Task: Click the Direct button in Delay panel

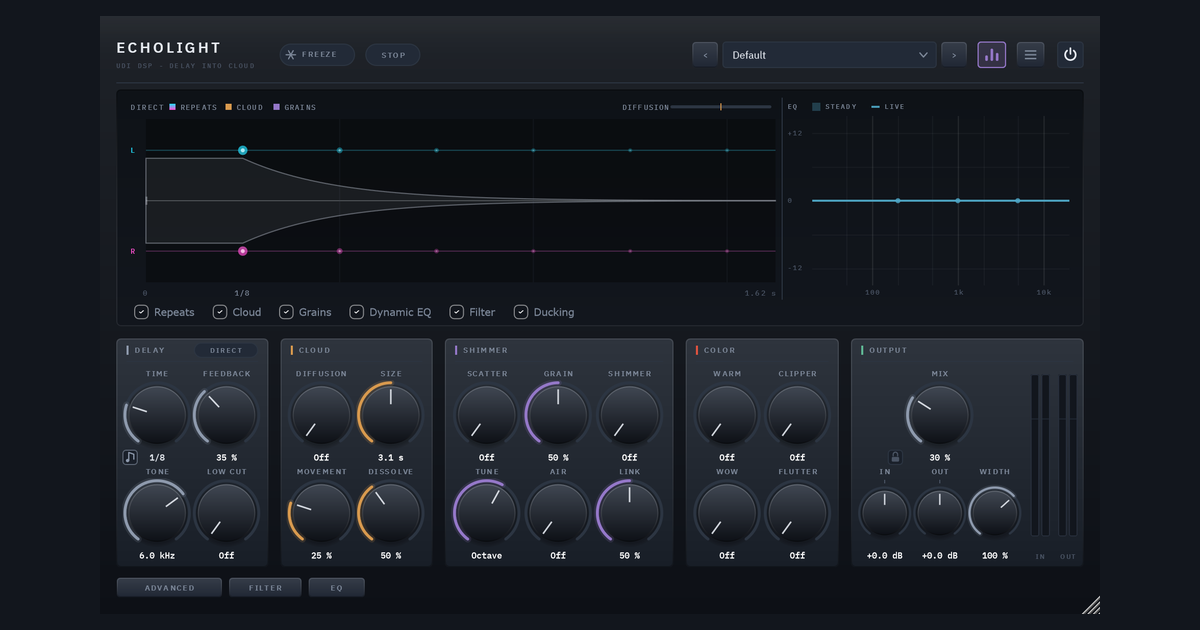Action: [x=226, y=350]
